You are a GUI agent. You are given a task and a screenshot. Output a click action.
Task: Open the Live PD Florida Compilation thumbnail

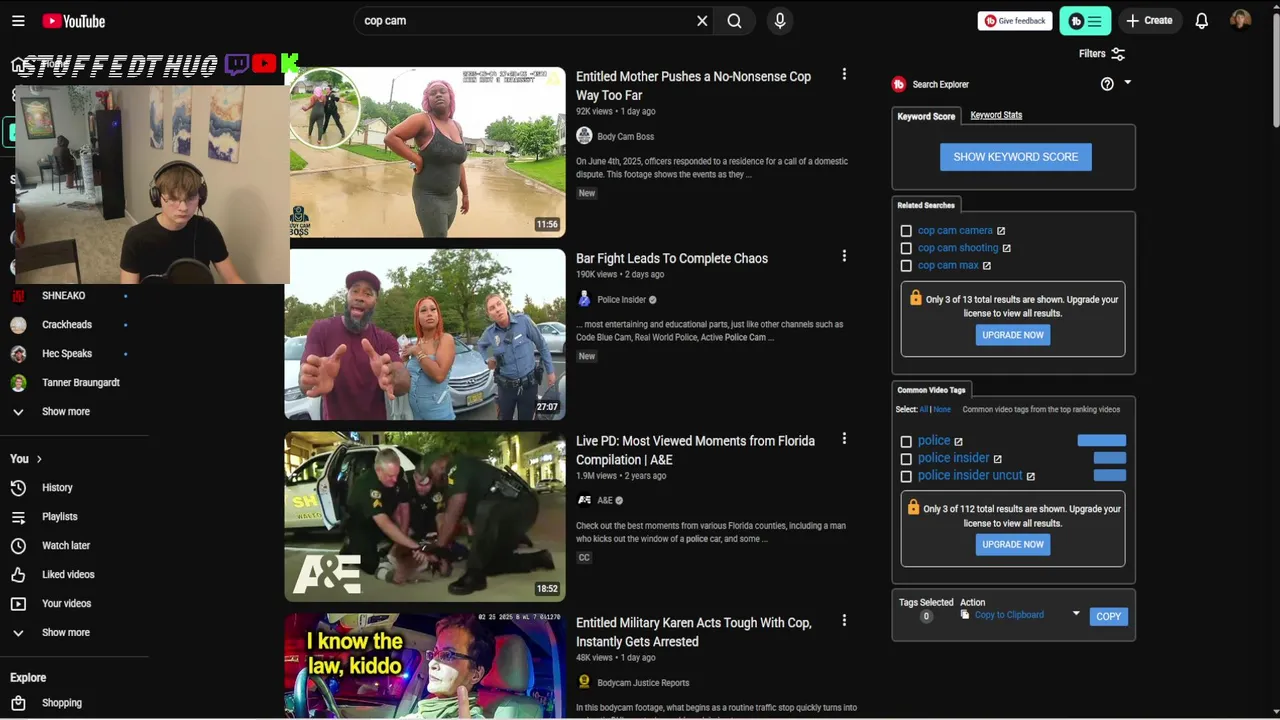point(425,516)
